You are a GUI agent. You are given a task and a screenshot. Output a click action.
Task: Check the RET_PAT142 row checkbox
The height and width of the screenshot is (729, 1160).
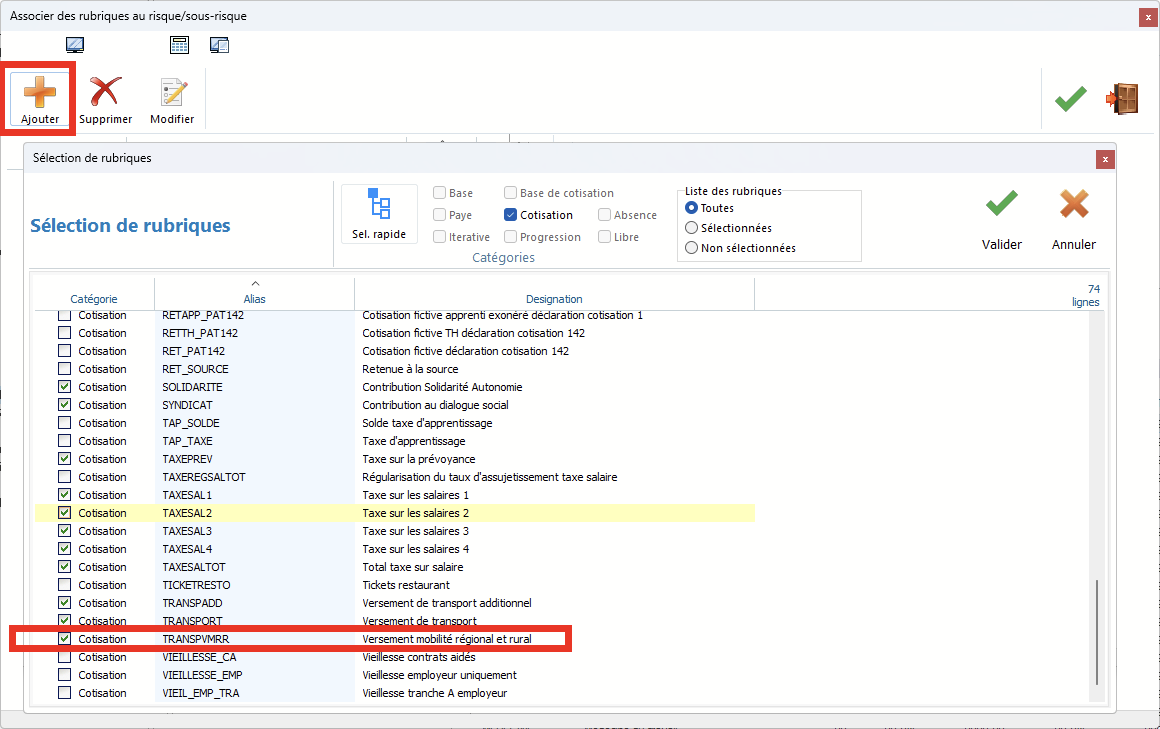tap(64, 351)
